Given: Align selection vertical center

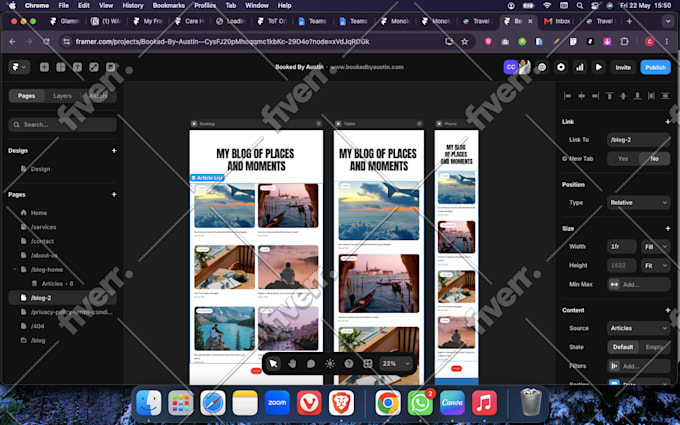Looking at the screenshot, I should coord(623,96).
